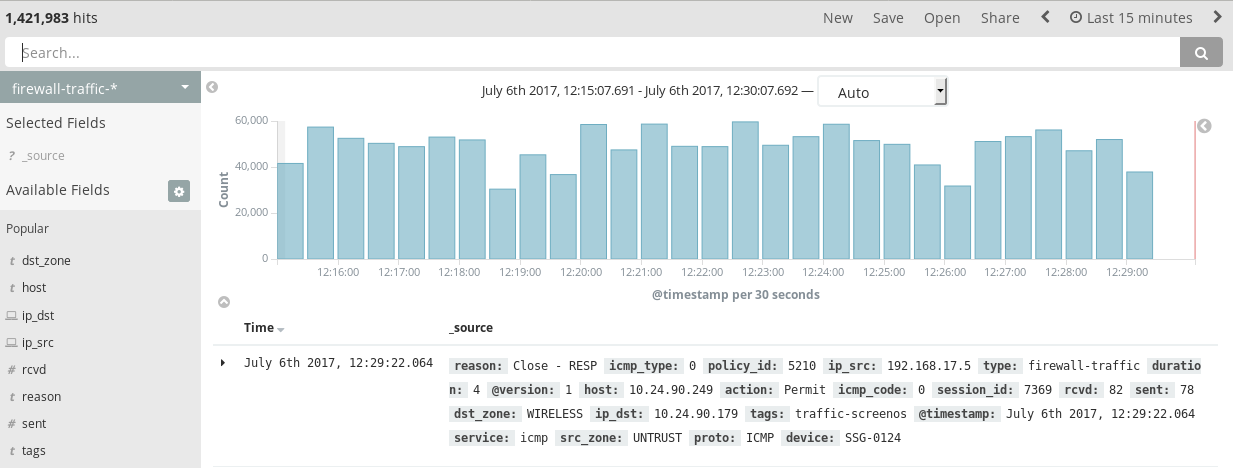Viewport: 1233px width, 468px height.
Task: Click New in the top menu
Action: pyautogui.click(x=838, y=18)
